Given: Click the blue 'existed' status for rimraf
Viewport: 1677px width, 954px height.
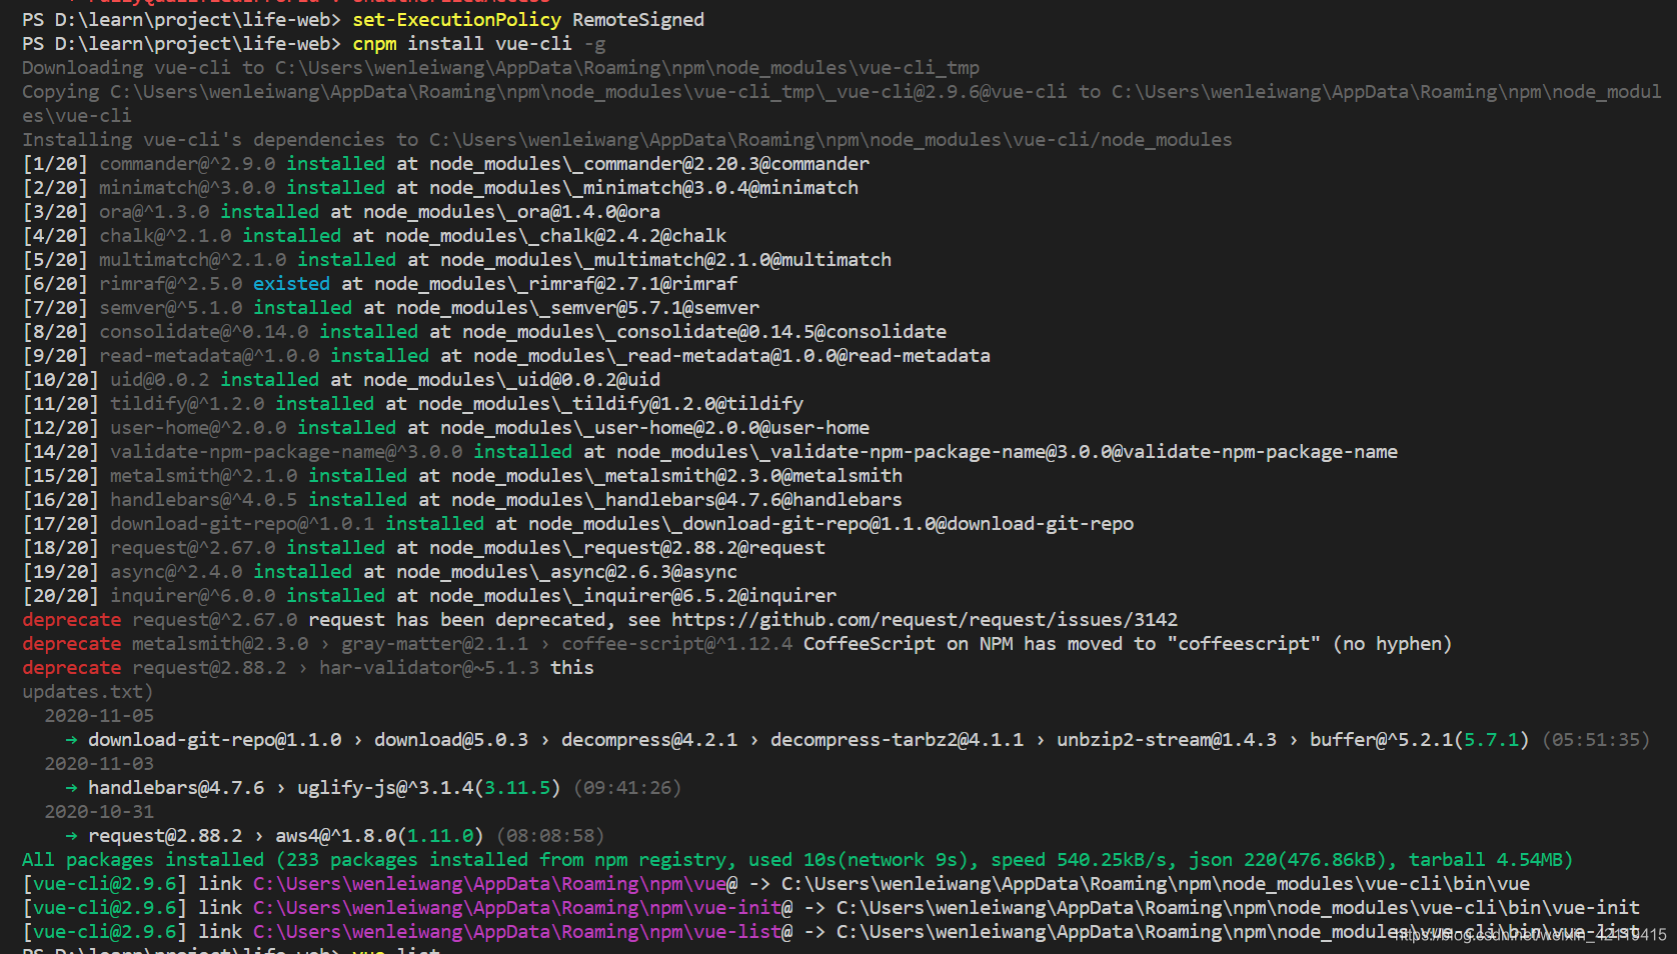Looking at the screenshot, I should point(291,284).
